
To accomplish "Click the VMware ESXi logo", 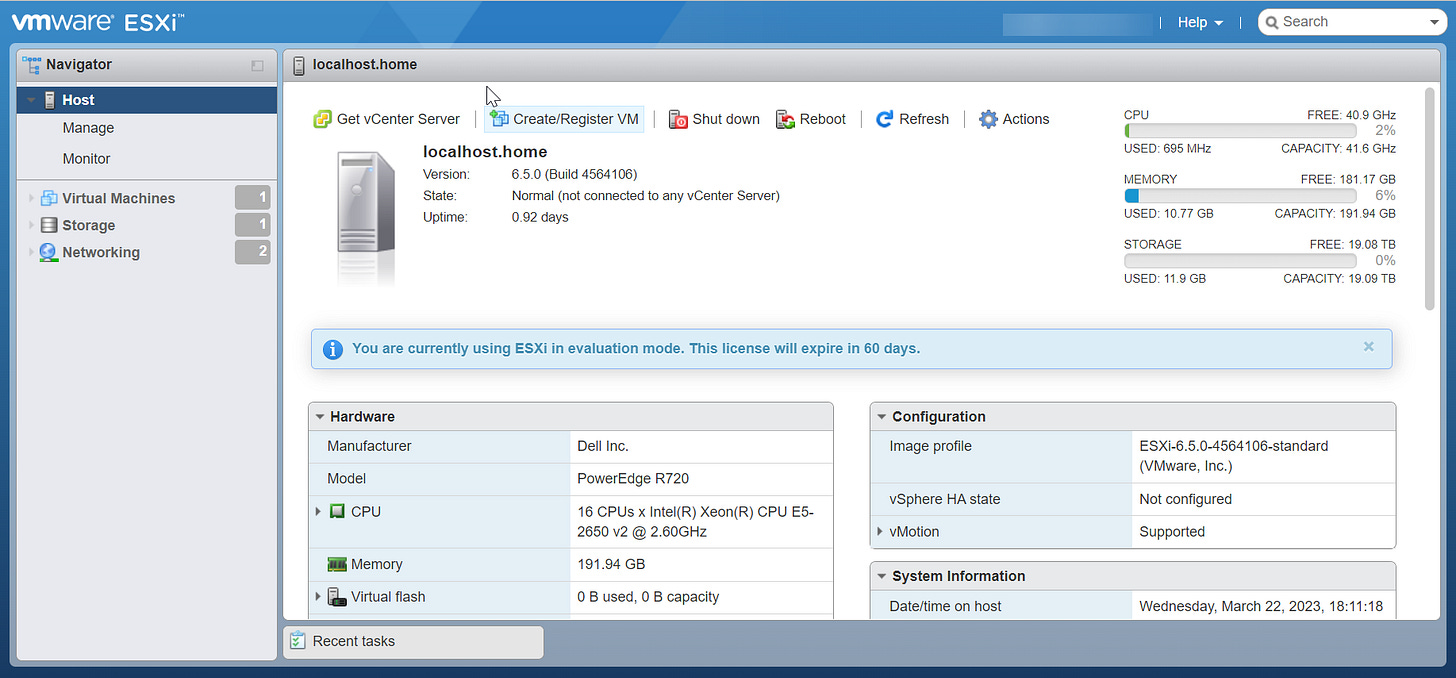I will (98, 22).
